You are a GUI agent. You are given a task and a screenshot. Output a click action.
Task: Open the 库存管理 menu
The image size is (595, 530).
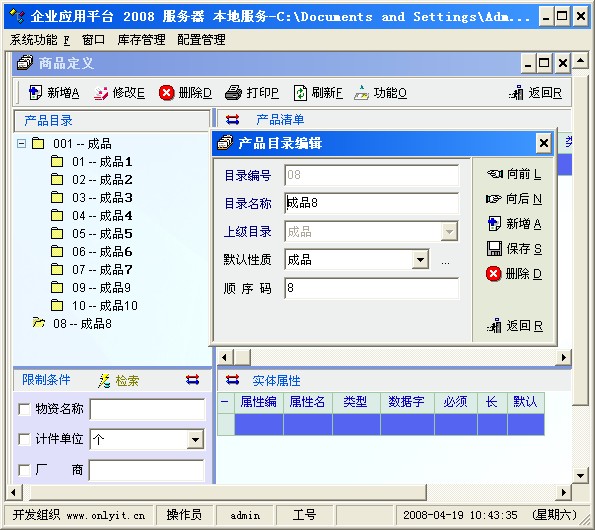tap(141, 39)
